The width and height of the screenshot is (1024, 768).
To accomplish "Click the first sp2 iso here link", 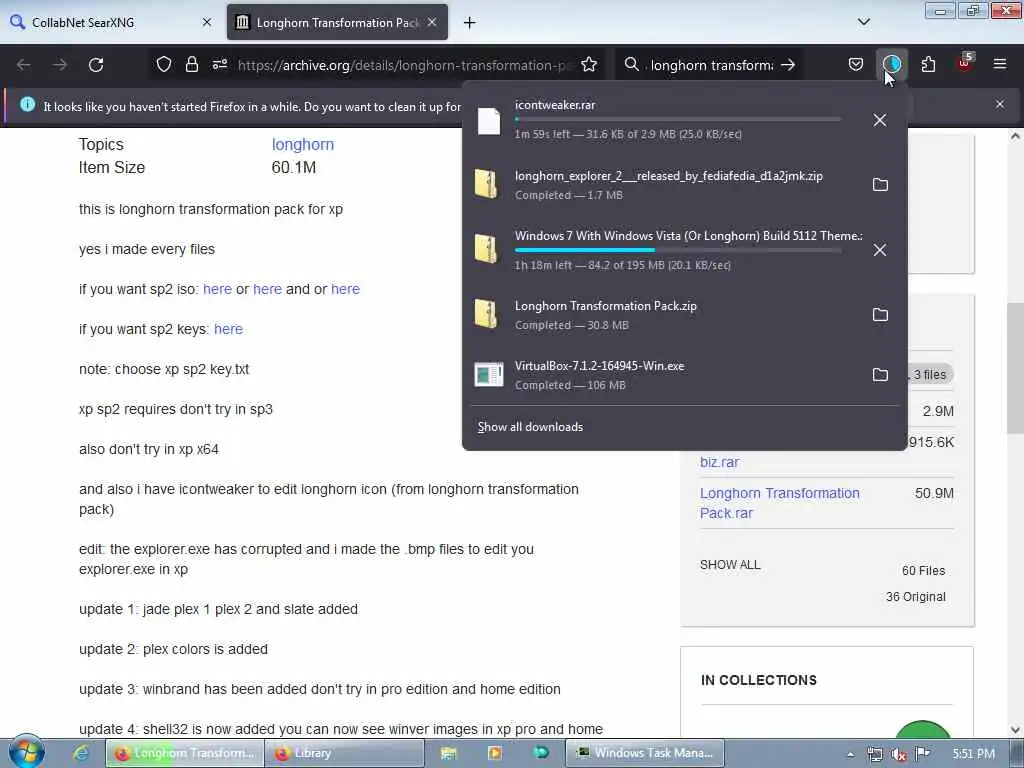I will pyautogui.click(x=217, y=289).
